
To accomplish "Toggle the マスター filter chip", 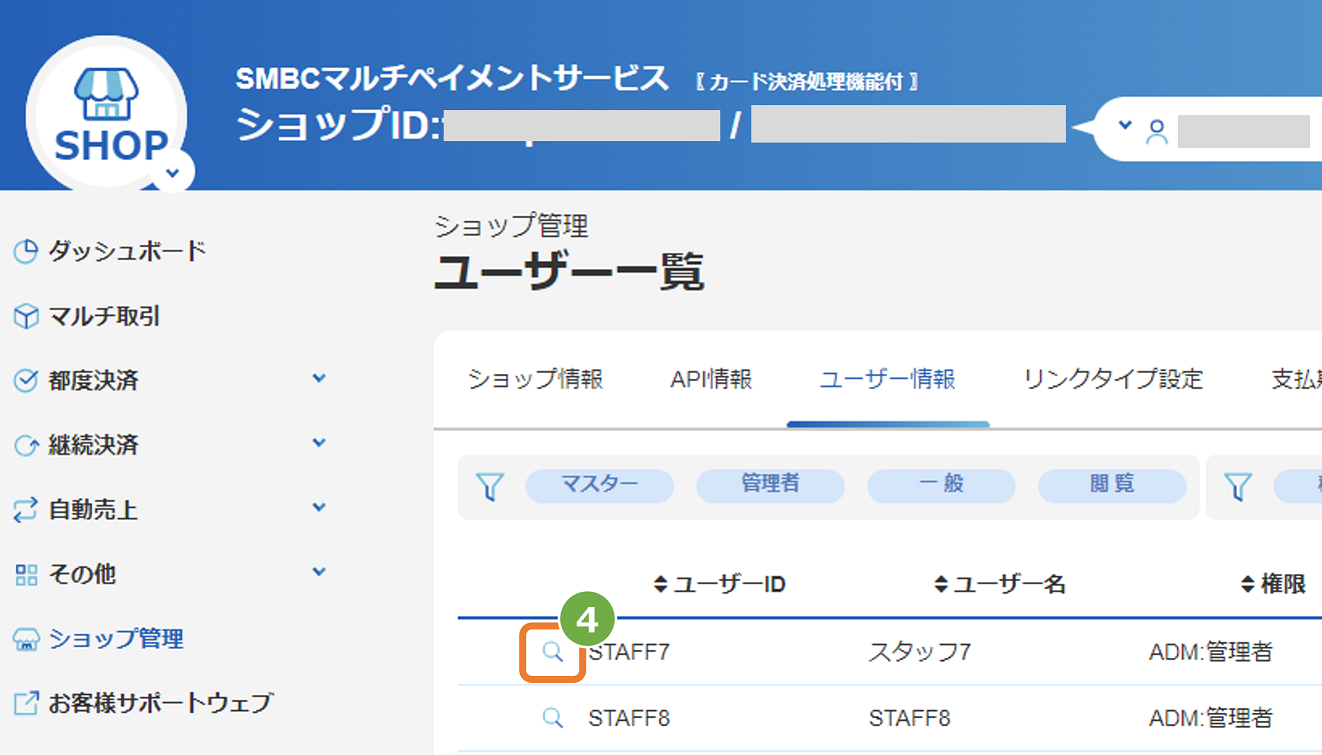I will tap(599, 485).
